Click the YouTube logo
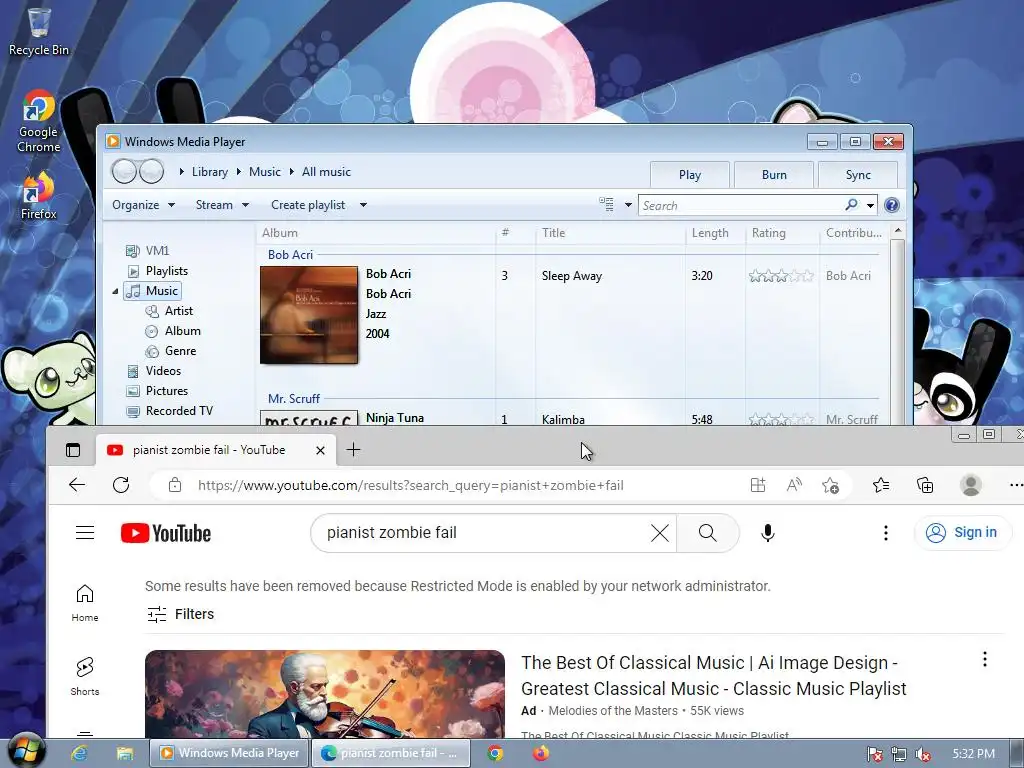Screen dimensions: 1024x768 tap(166, 533)
